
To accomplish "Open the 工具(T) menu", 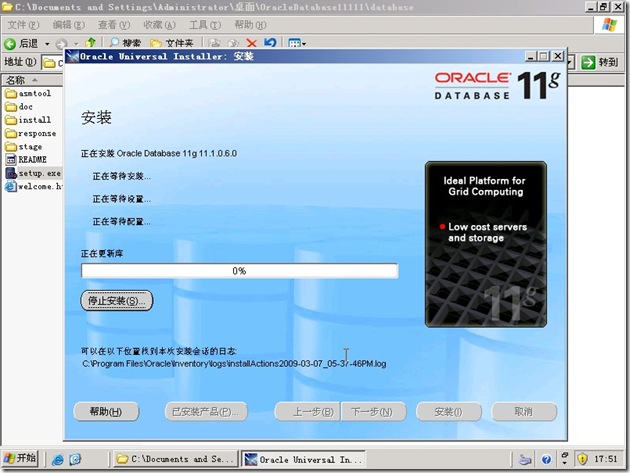I will 205,25.
